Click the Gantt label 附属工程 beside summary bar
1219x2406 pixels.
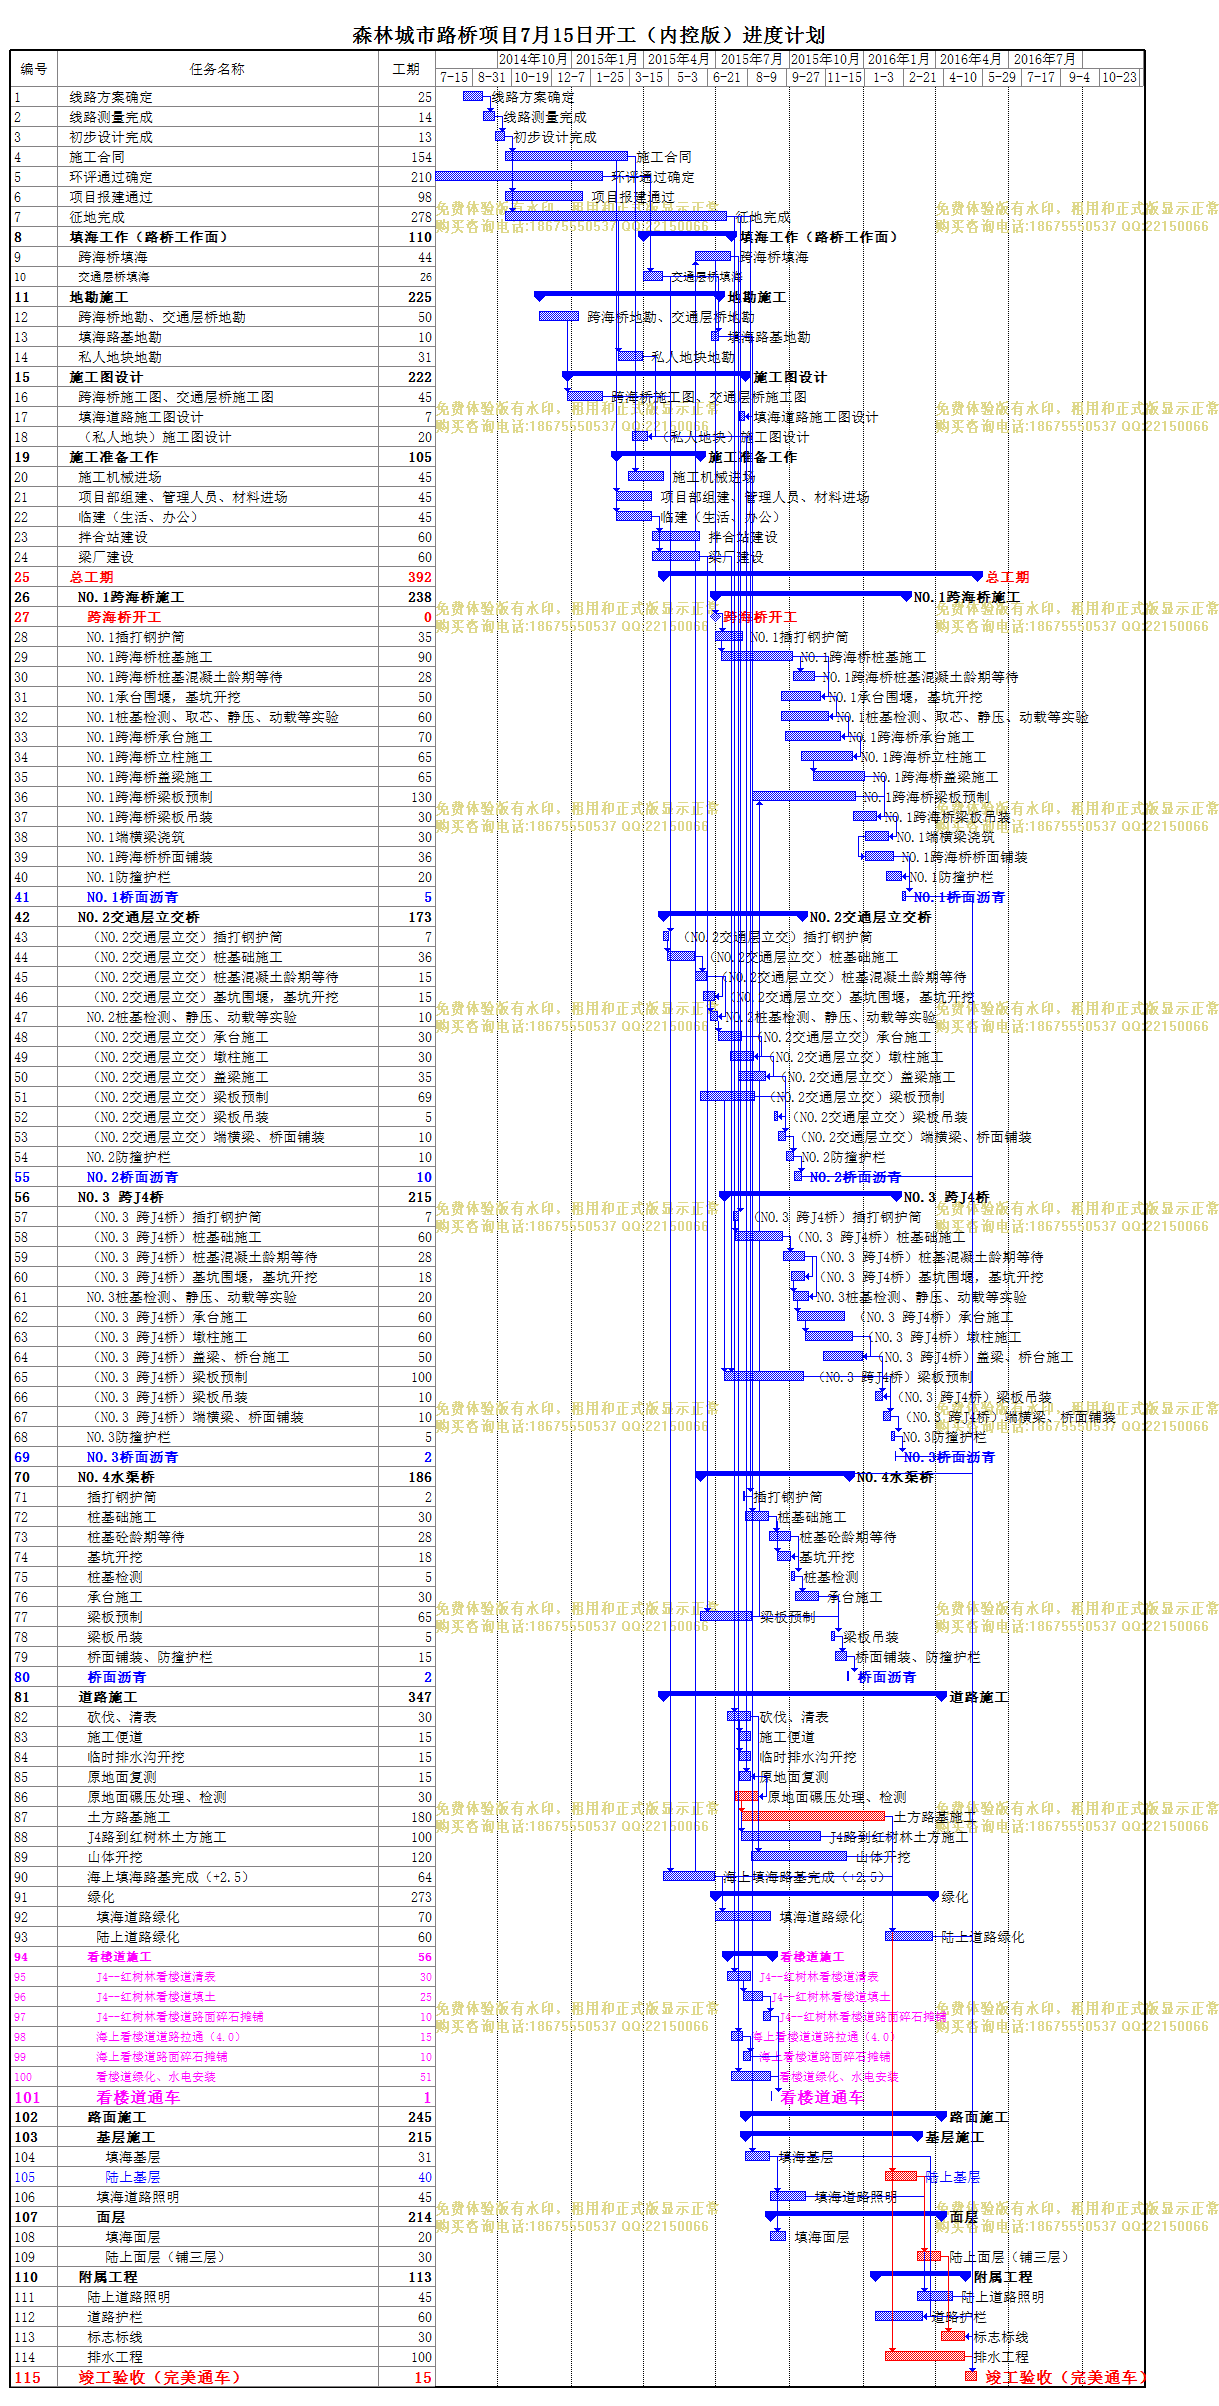coord(1003,2277)
